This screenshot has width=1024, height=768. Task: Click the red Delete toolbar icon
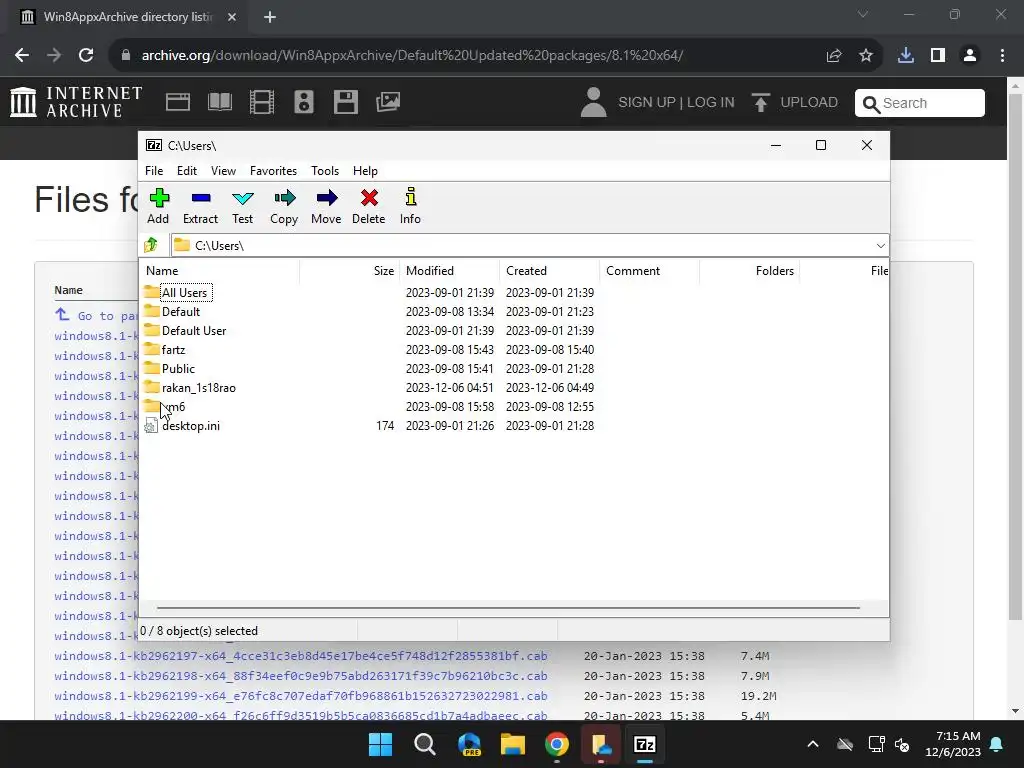pyautogui.click(x=368, y=206)
